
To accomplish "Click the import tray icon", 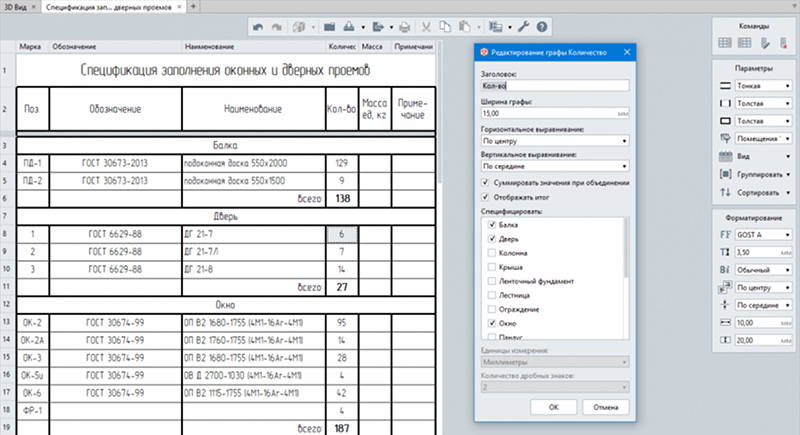I will tap(349, 27).
